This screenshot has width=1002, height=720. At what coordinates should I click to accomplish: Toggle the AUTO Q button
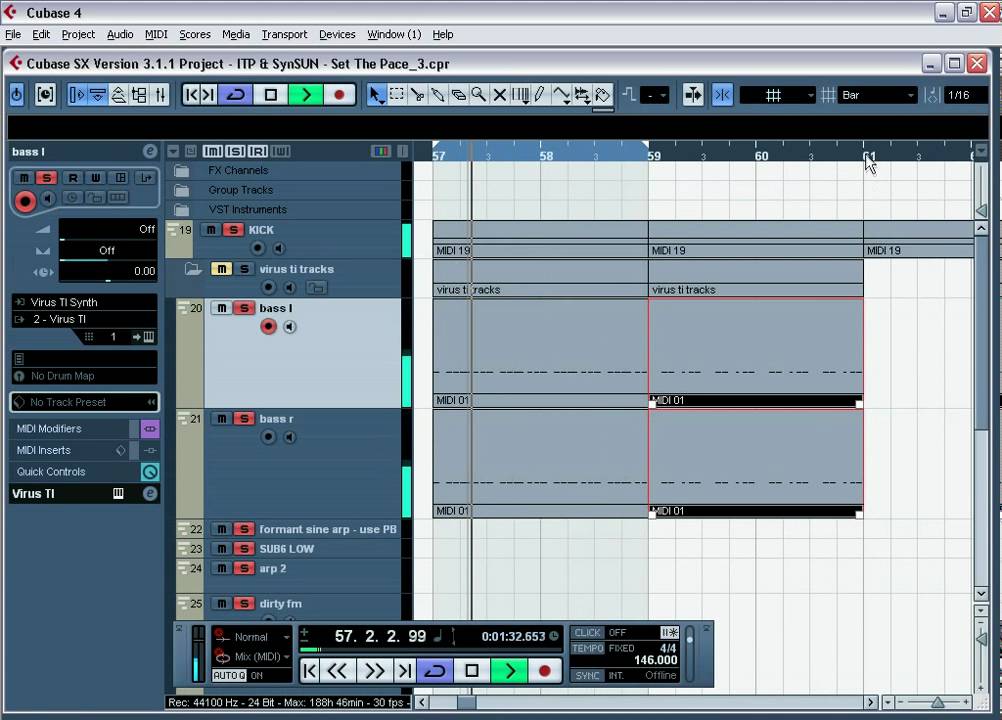[x=229, y=676]
